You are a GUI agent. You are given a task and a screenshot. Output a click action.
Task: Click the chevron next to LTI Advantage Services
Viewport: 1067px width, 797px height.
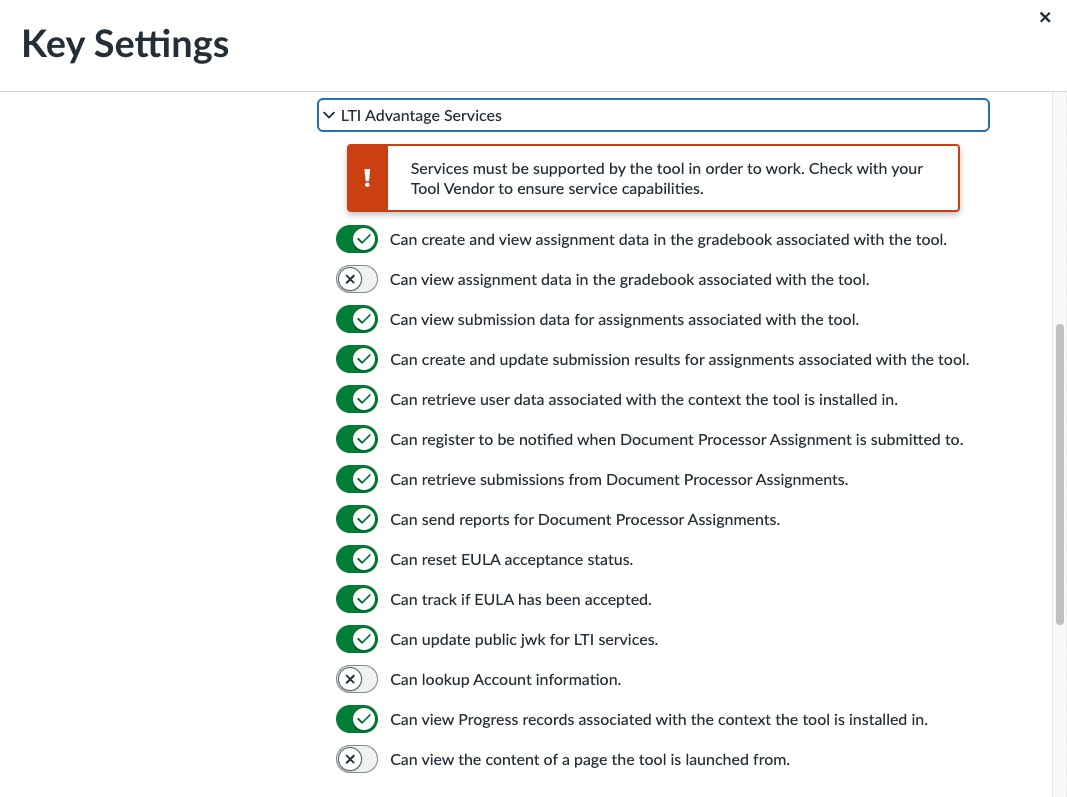click(x=330, y=115)
